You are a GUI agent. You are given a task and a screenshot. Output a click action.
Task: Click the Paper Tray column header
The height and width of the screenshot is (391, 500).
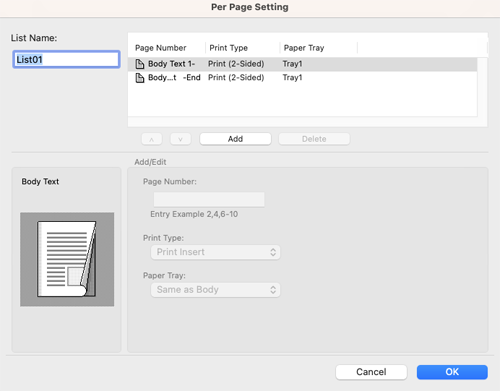pos(304,48)
